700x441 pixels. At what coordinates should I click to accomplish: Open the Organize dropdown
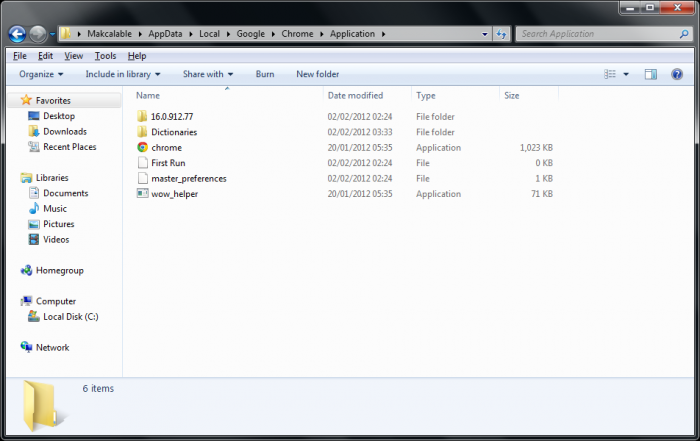pos(41,74)
